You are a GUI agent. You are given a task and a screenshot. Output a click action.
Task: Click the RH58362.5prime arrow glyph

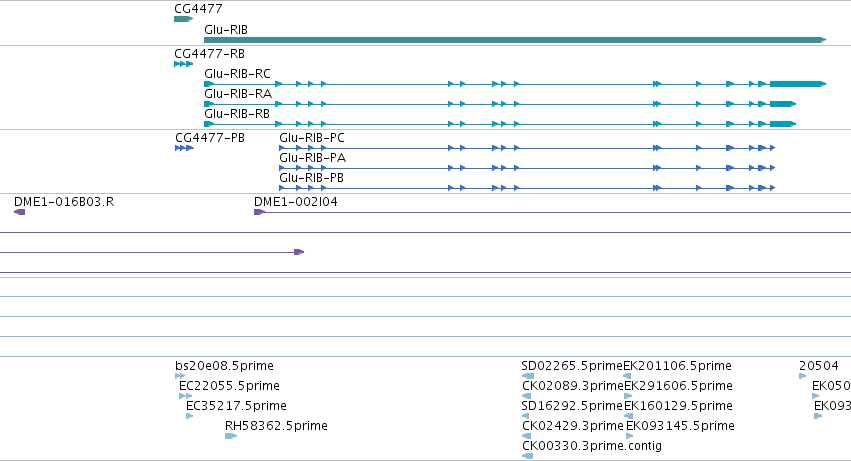coord(231,437)
